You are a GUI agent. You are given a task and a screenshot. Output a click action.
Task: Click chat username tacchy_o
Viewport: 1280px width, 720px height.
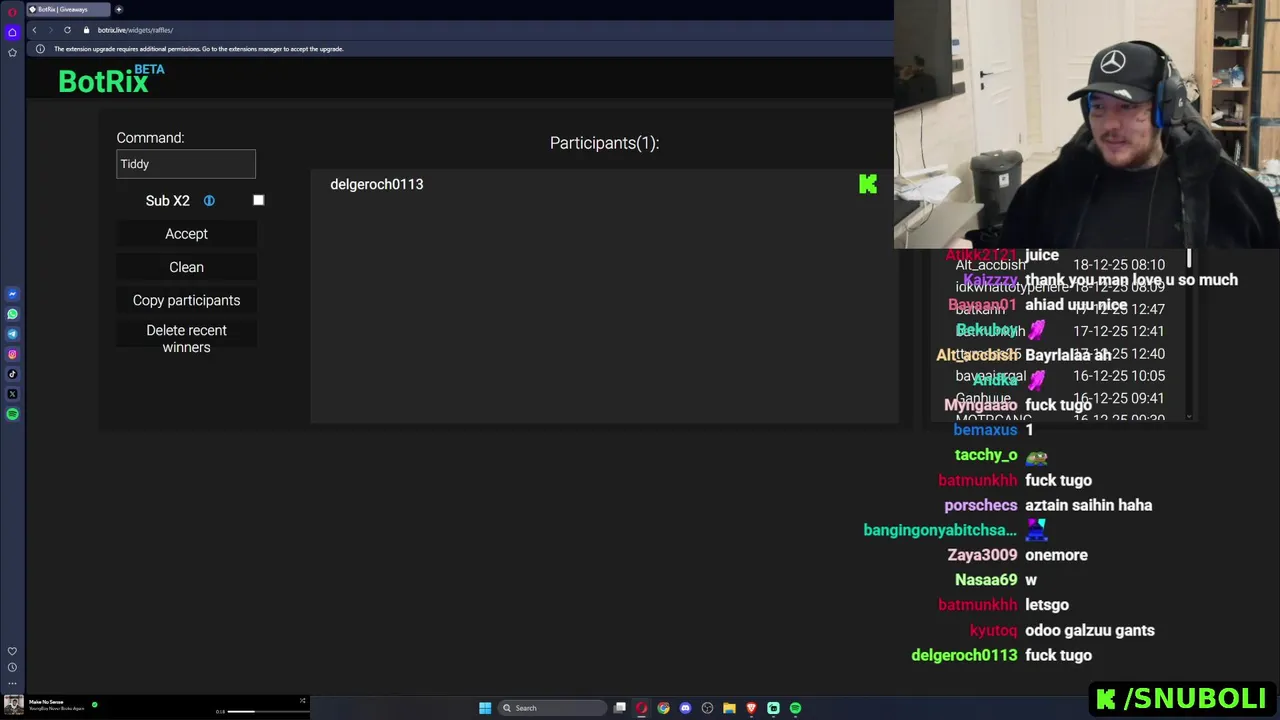pos(986,455)
